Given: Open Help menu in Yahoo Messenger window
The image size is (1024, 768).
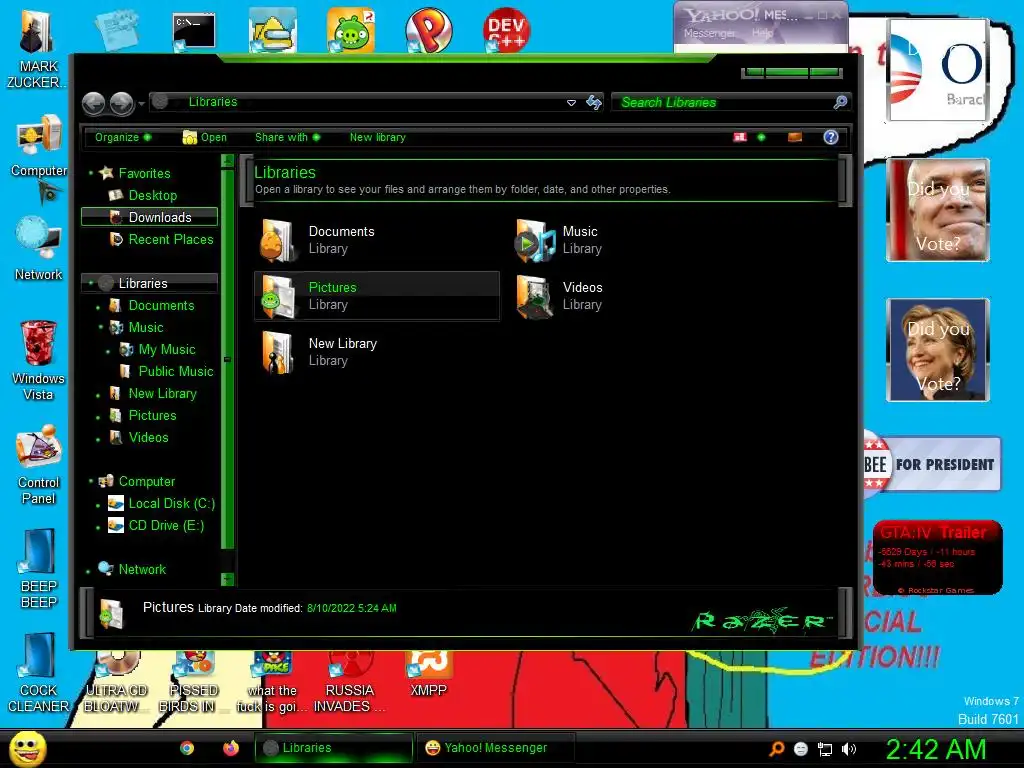Looking at the screenshot, I should 761,33.
